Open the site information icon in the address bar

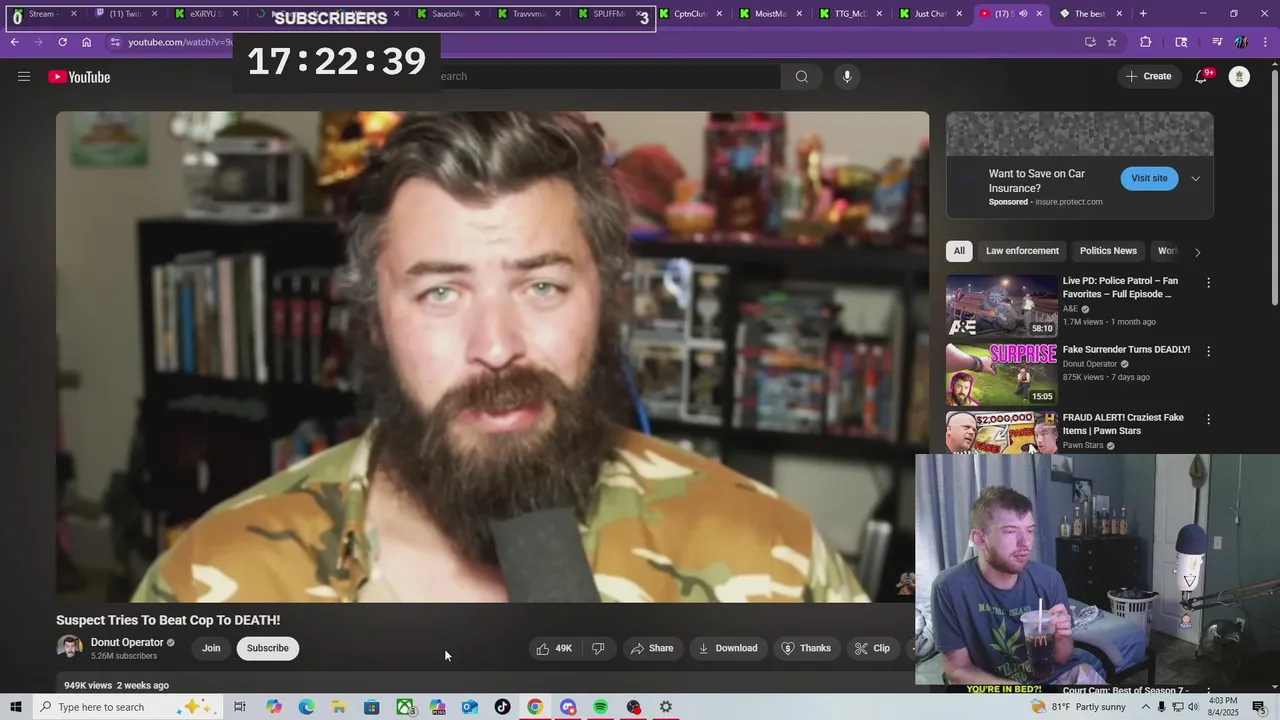point(115,42)
